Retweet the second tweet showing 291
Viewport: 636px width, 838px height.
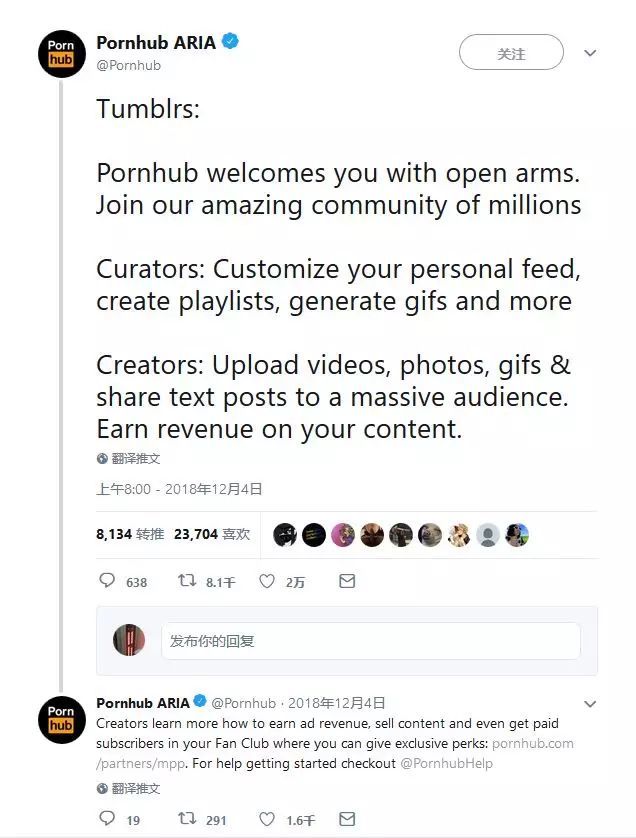coord(187,818)
